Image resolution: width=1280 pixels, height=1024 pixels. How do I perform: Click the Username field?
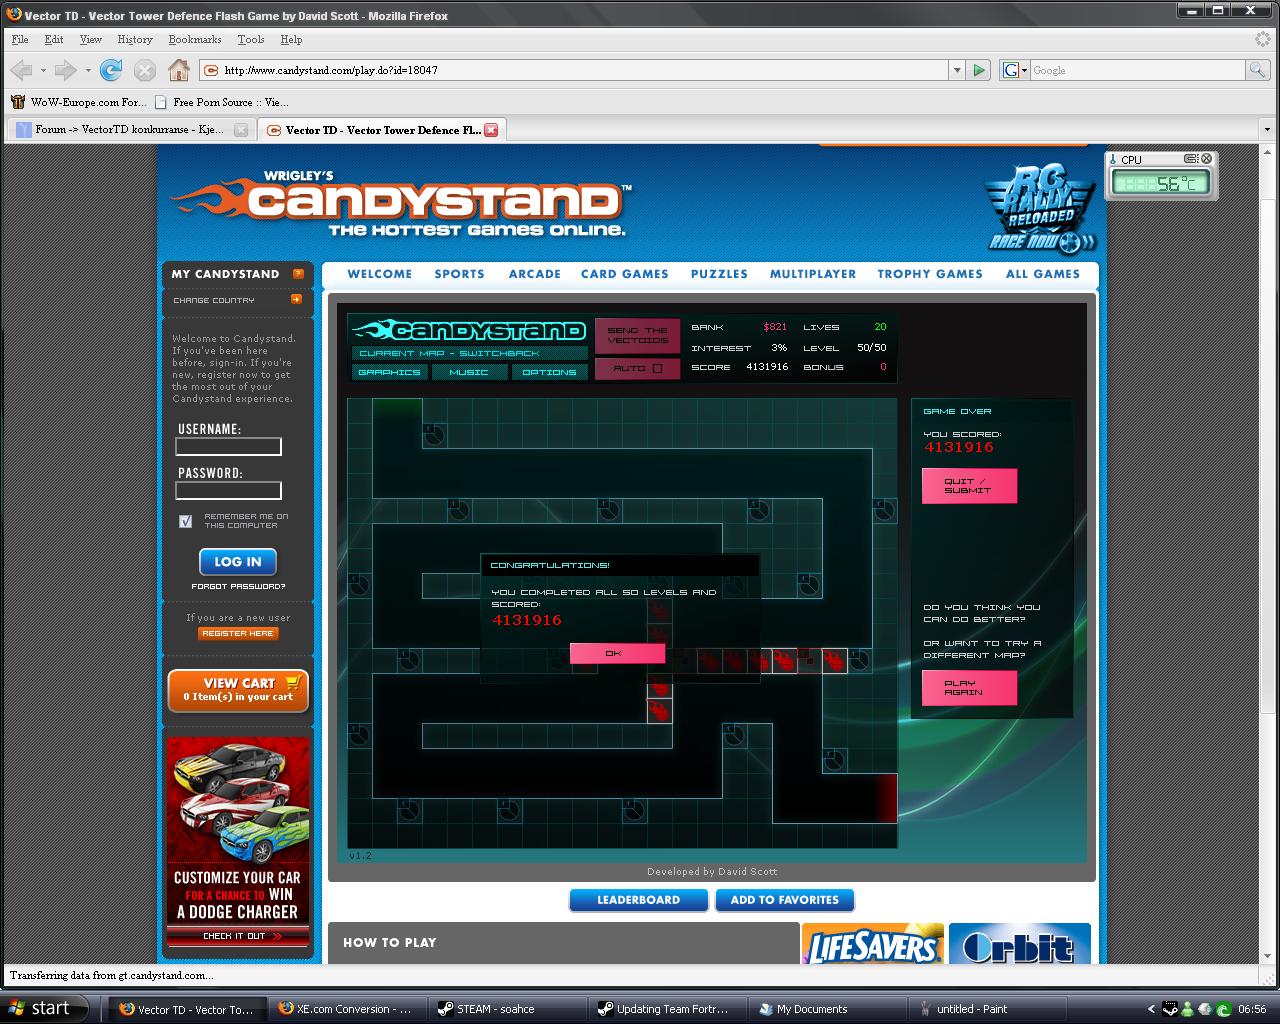(229, 447)
